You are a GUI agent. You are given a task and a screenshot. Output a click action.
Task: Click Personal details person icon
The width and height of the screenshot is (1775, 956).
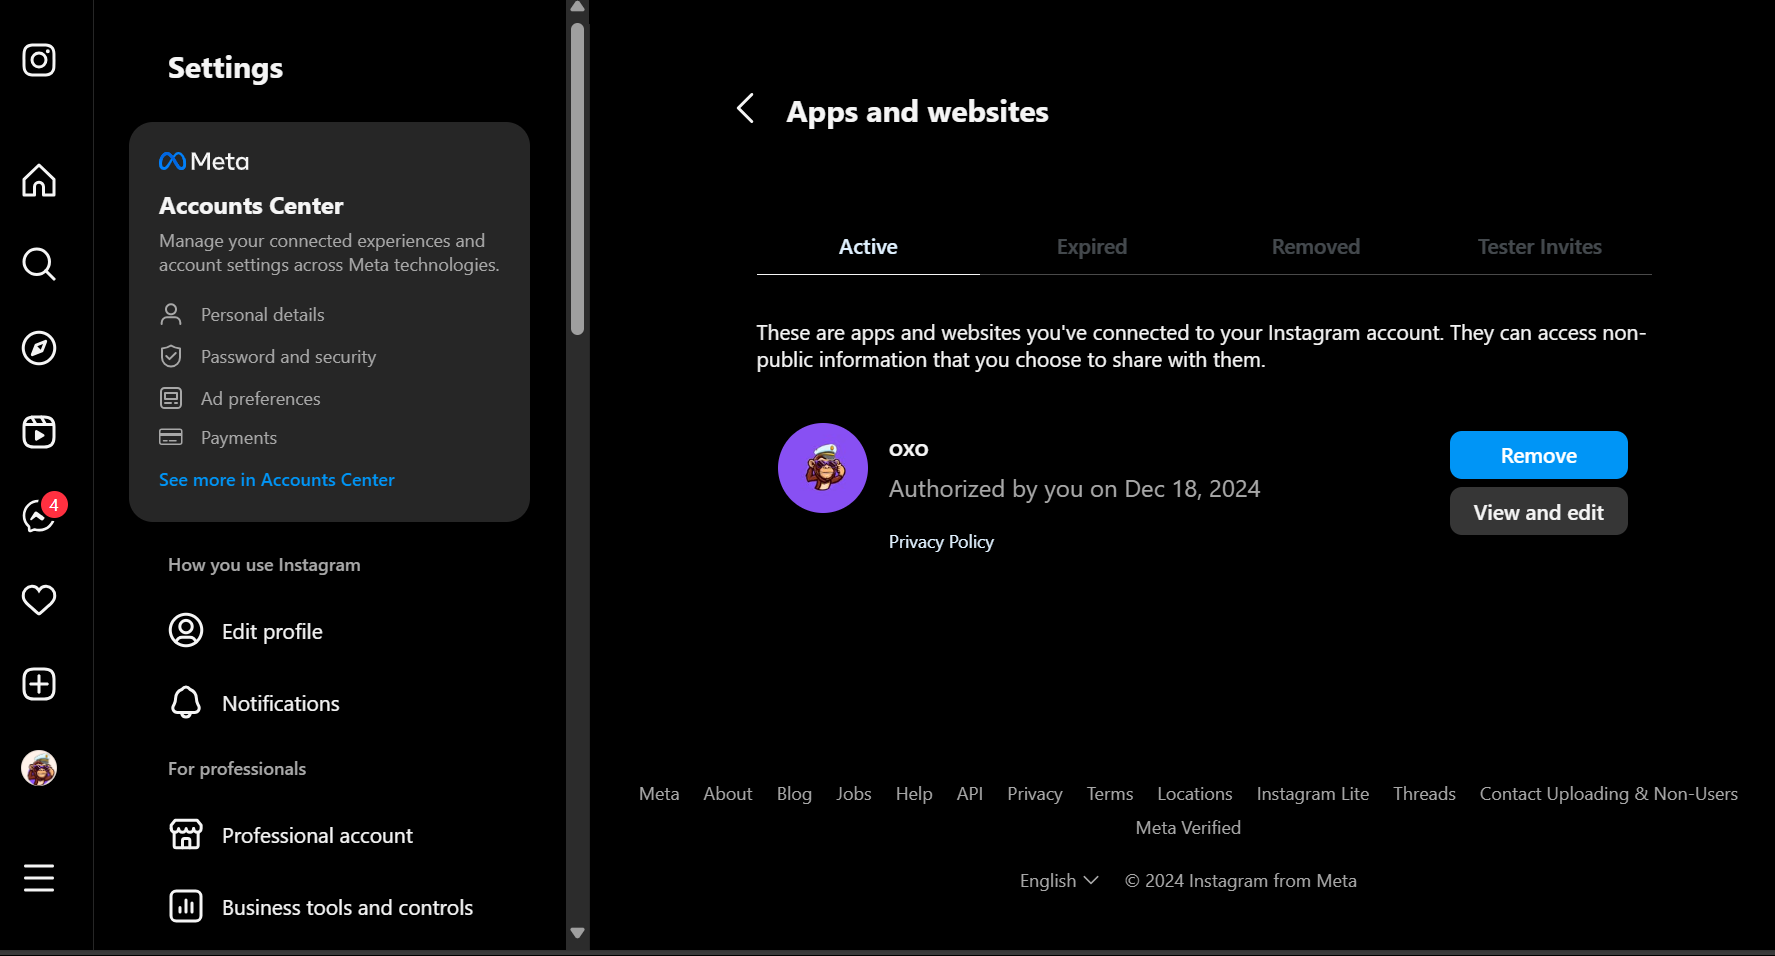click(x=171, y=315)
